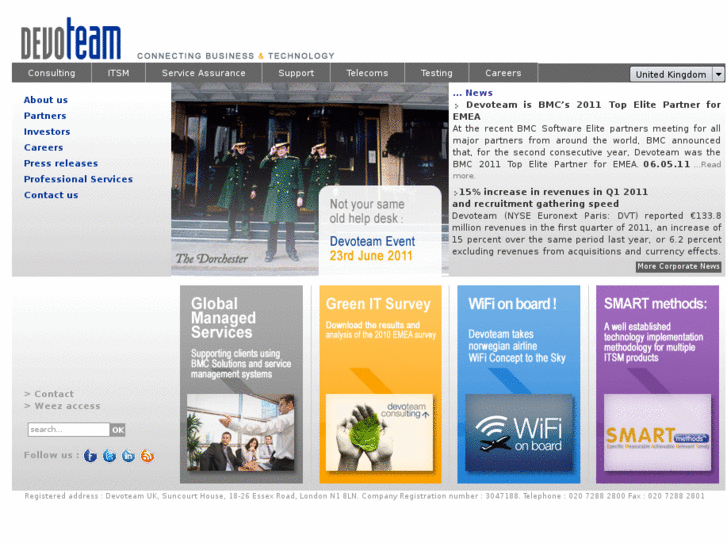The width and height of the screenshot is (727, 545).
Task: View the Press releases link
Action: pos(61,163)
